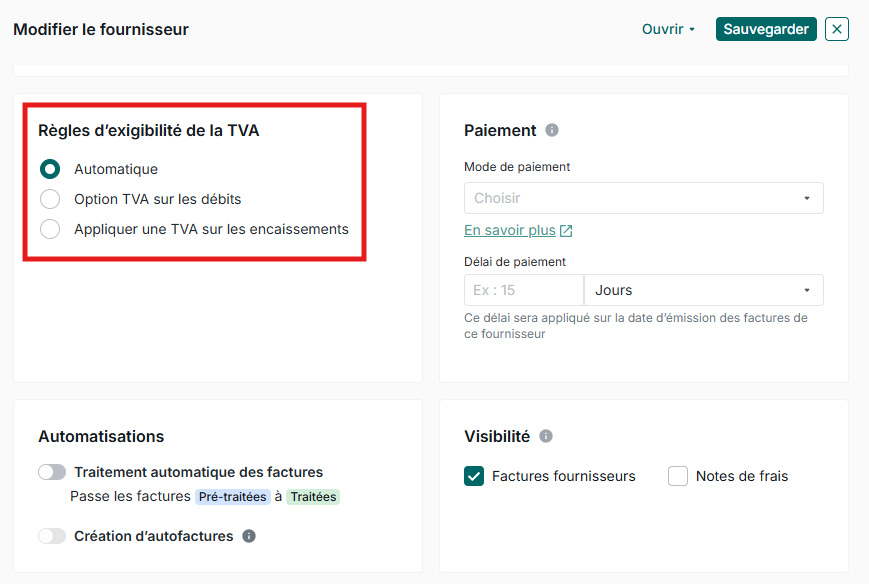
Task: Check the Notes de frais checkbox
Action: pyautogui.click(x=678, y=476)
